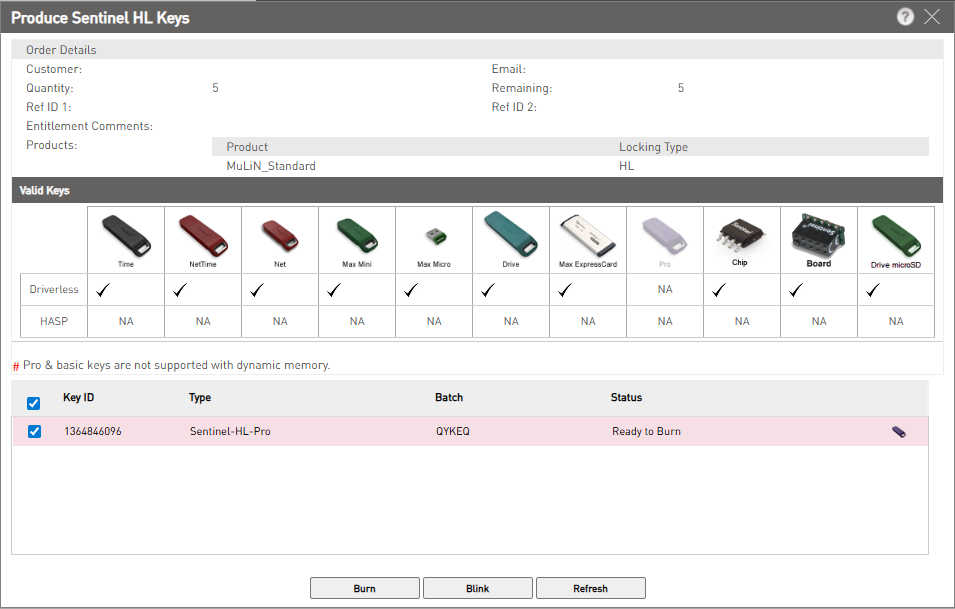
Task: Click the Status column header
Action: click(626, 397)
